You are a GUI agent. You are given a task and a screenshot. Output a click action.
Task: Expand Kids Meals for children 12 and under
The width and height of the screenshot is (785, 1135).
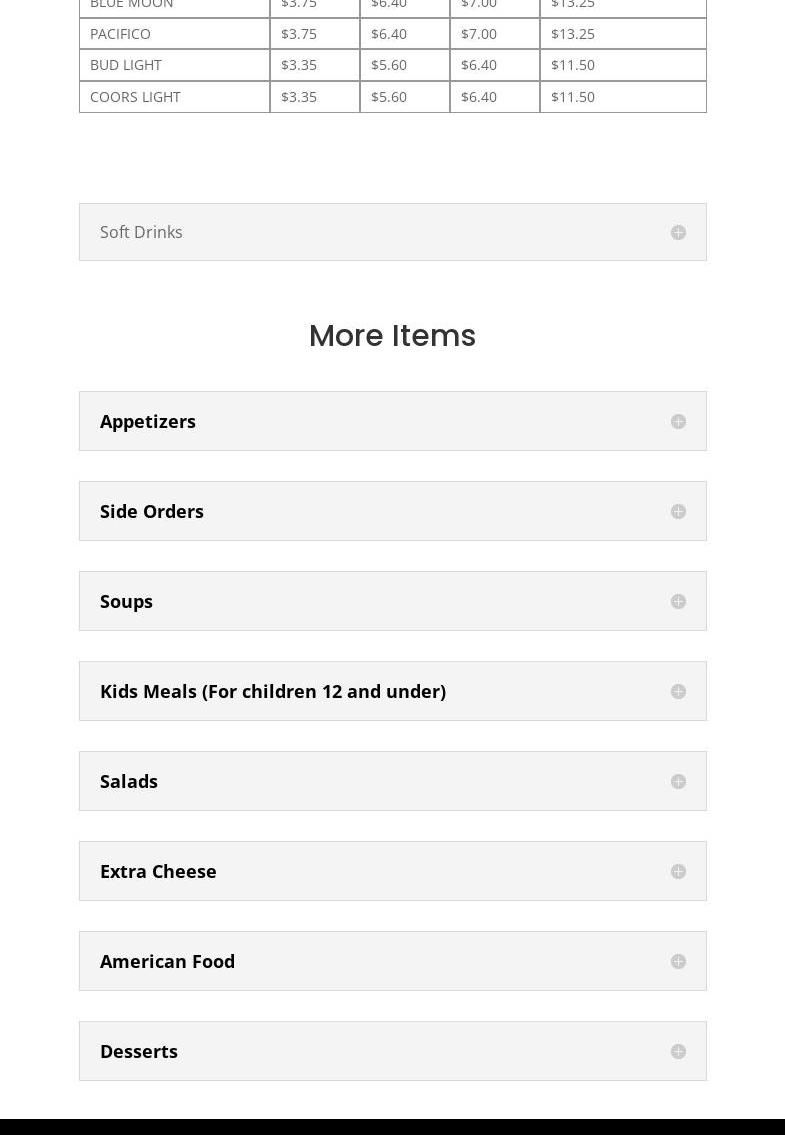coord(273,691)
